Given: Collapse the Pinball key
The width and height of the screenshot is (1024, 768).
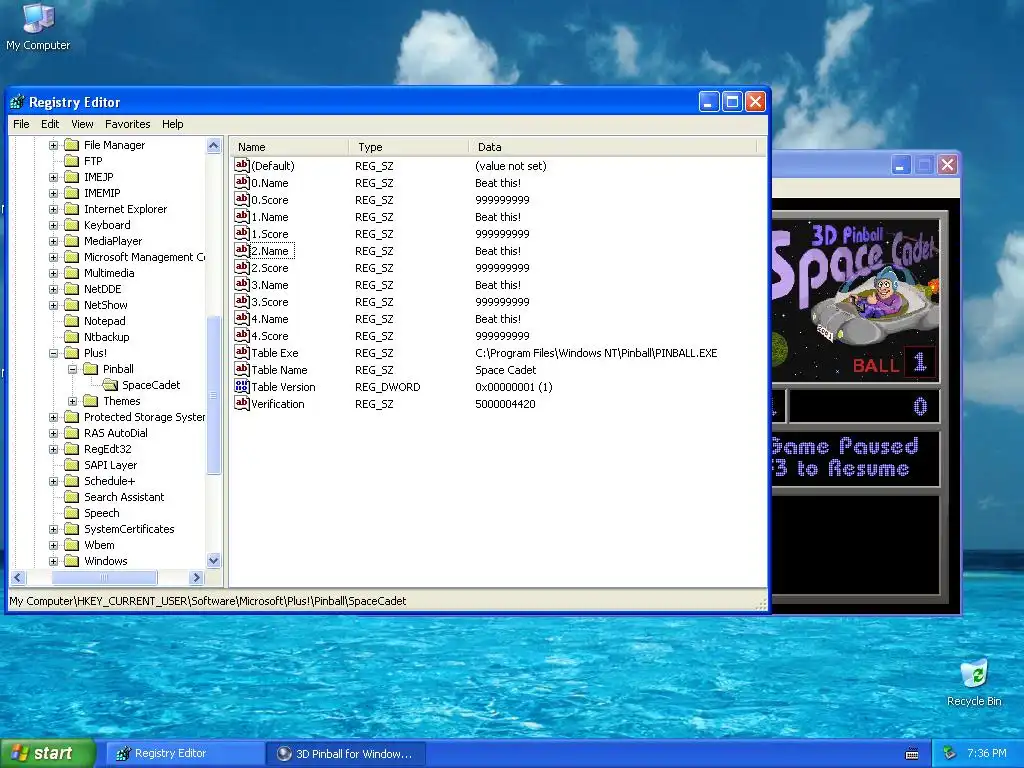Looking at the screenshot, I should coord(72,369).
